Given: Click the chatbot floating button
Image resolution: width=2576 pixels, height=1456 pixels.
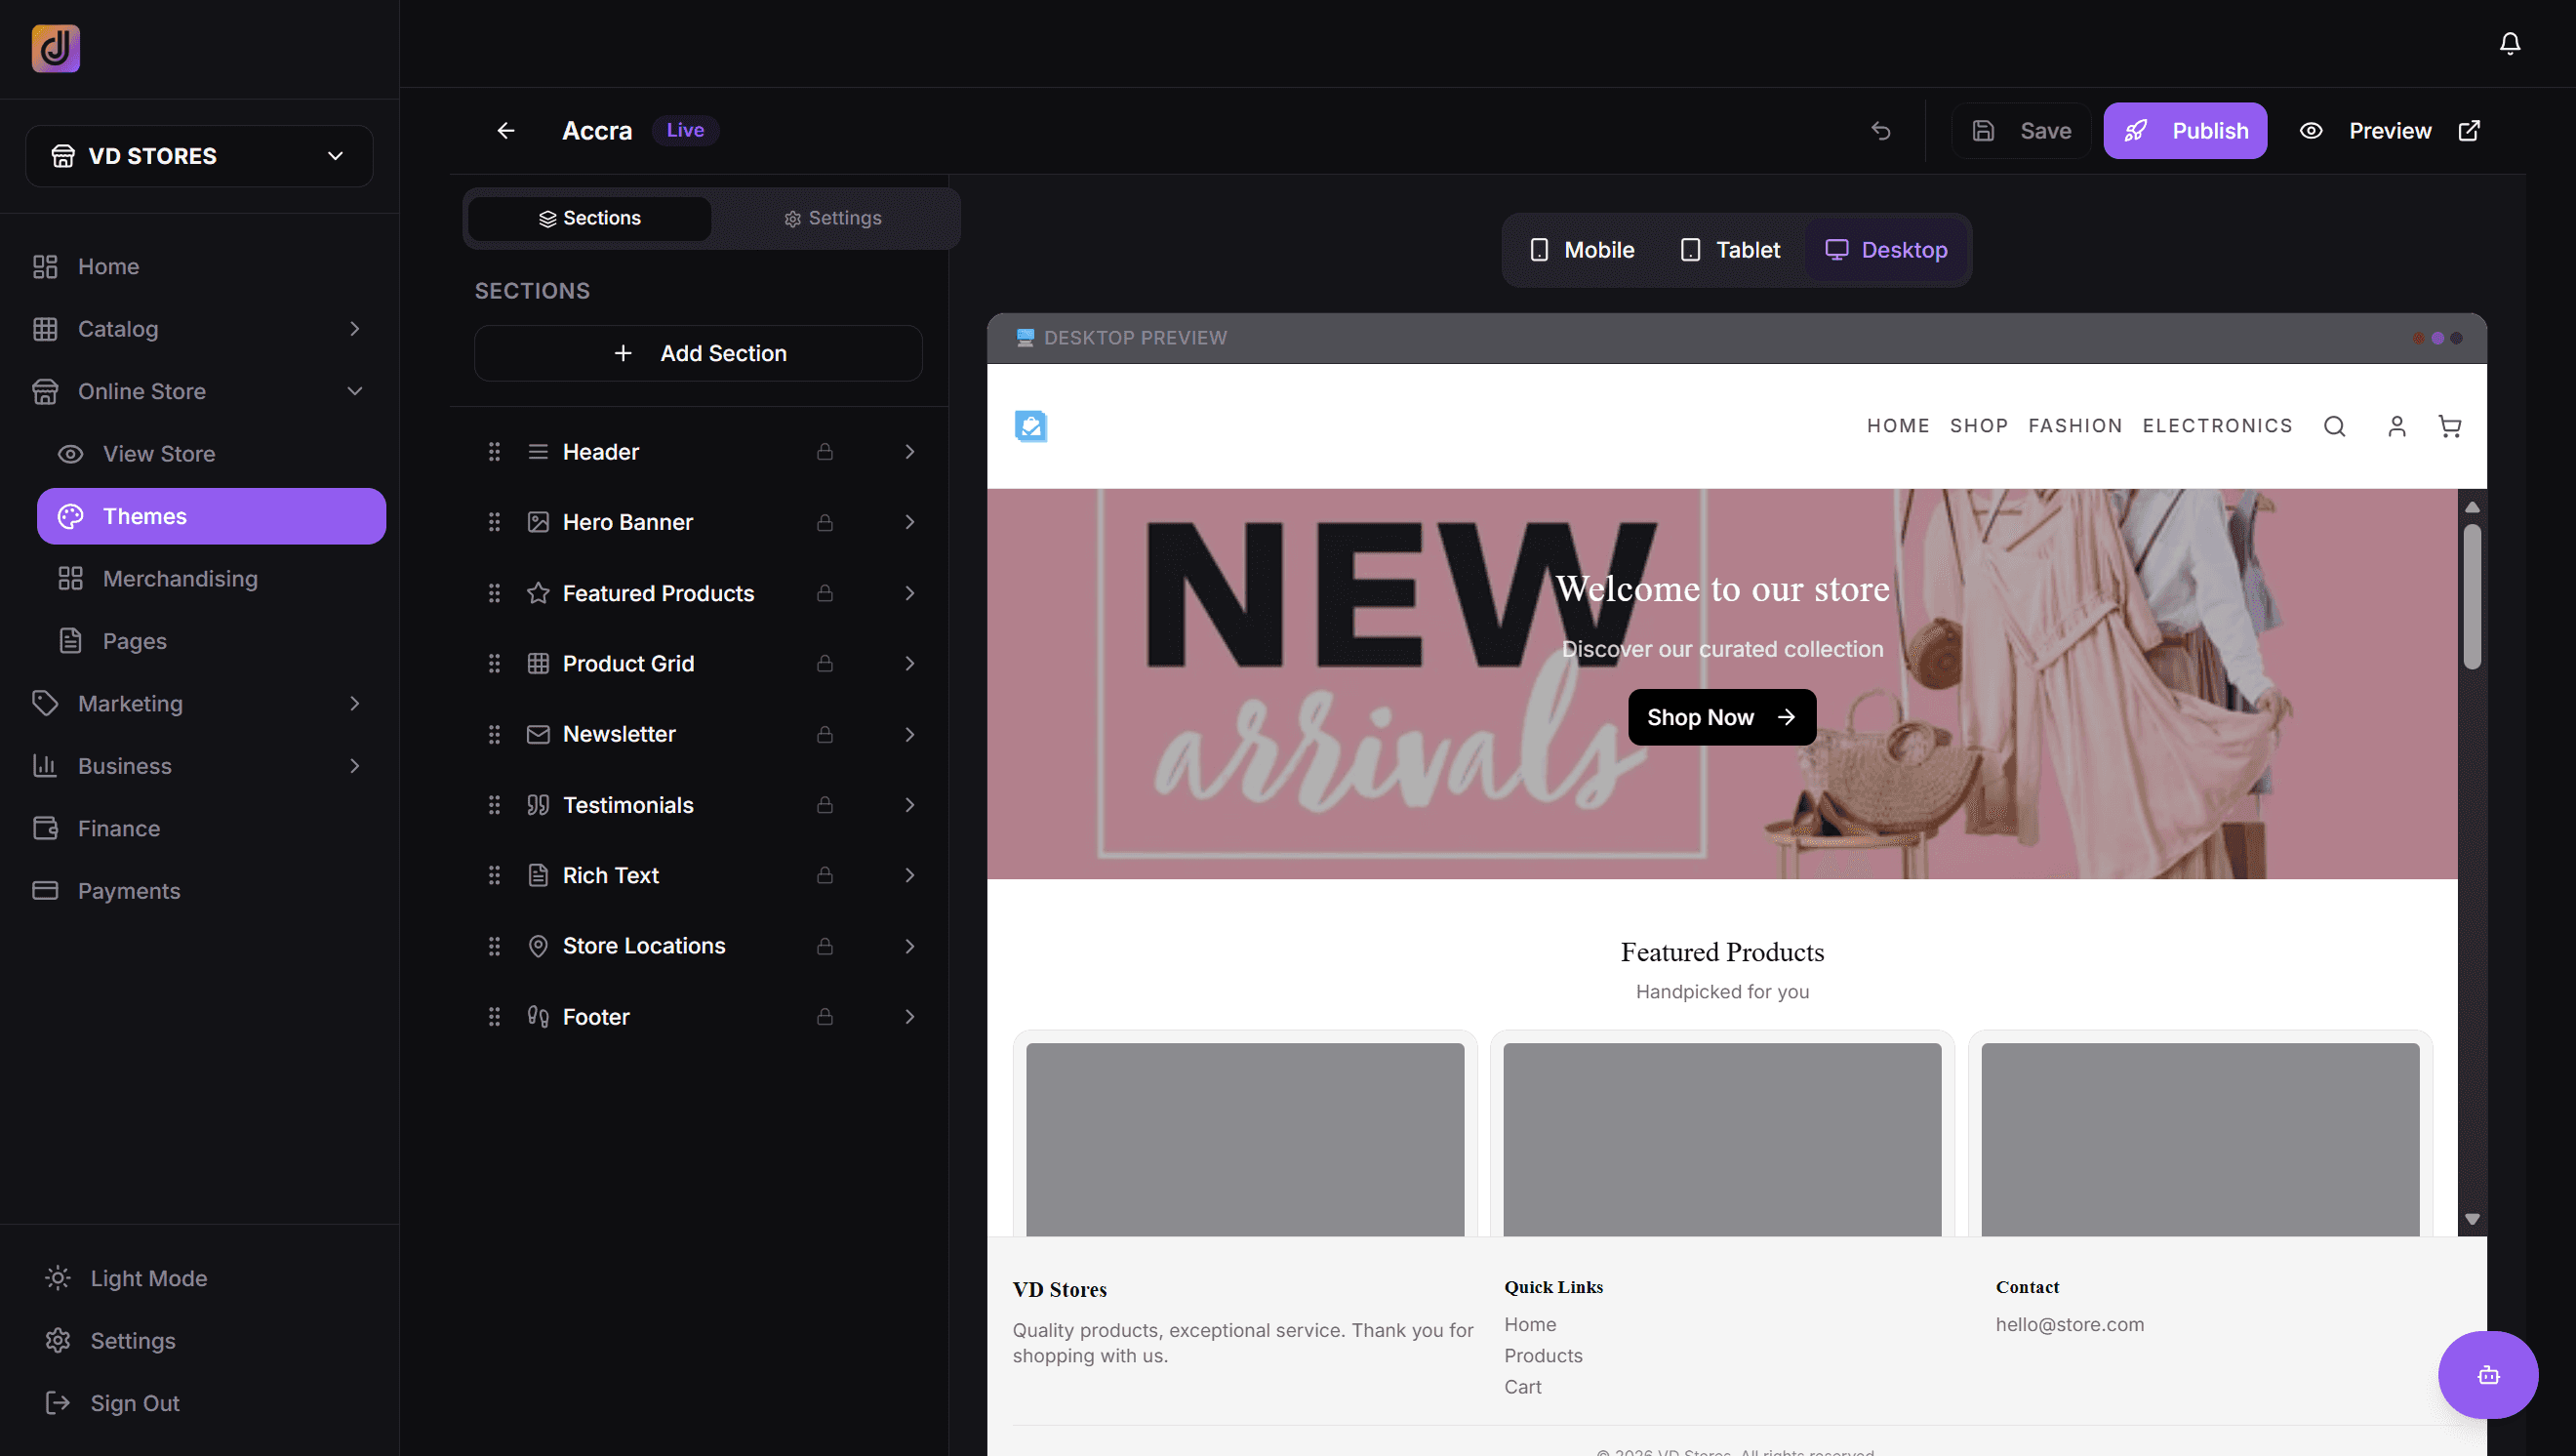Looking at the screenshot, I should click(x=2487, y=1374).
